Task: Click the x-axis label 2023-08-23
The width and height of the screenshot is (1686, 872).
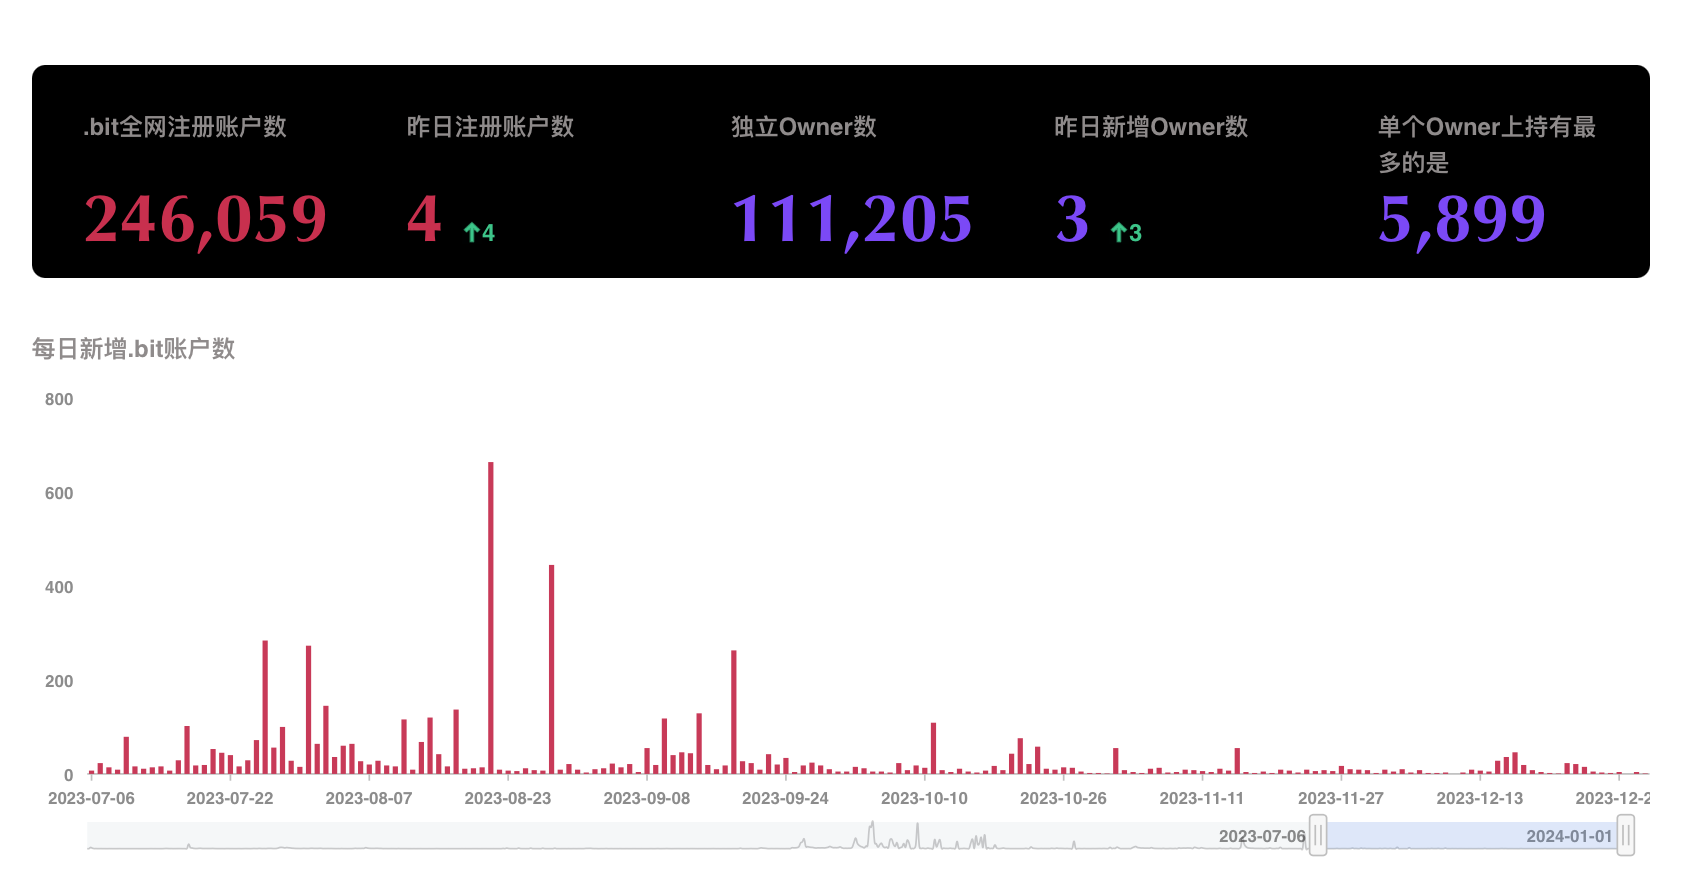Action: coord(508,798)
